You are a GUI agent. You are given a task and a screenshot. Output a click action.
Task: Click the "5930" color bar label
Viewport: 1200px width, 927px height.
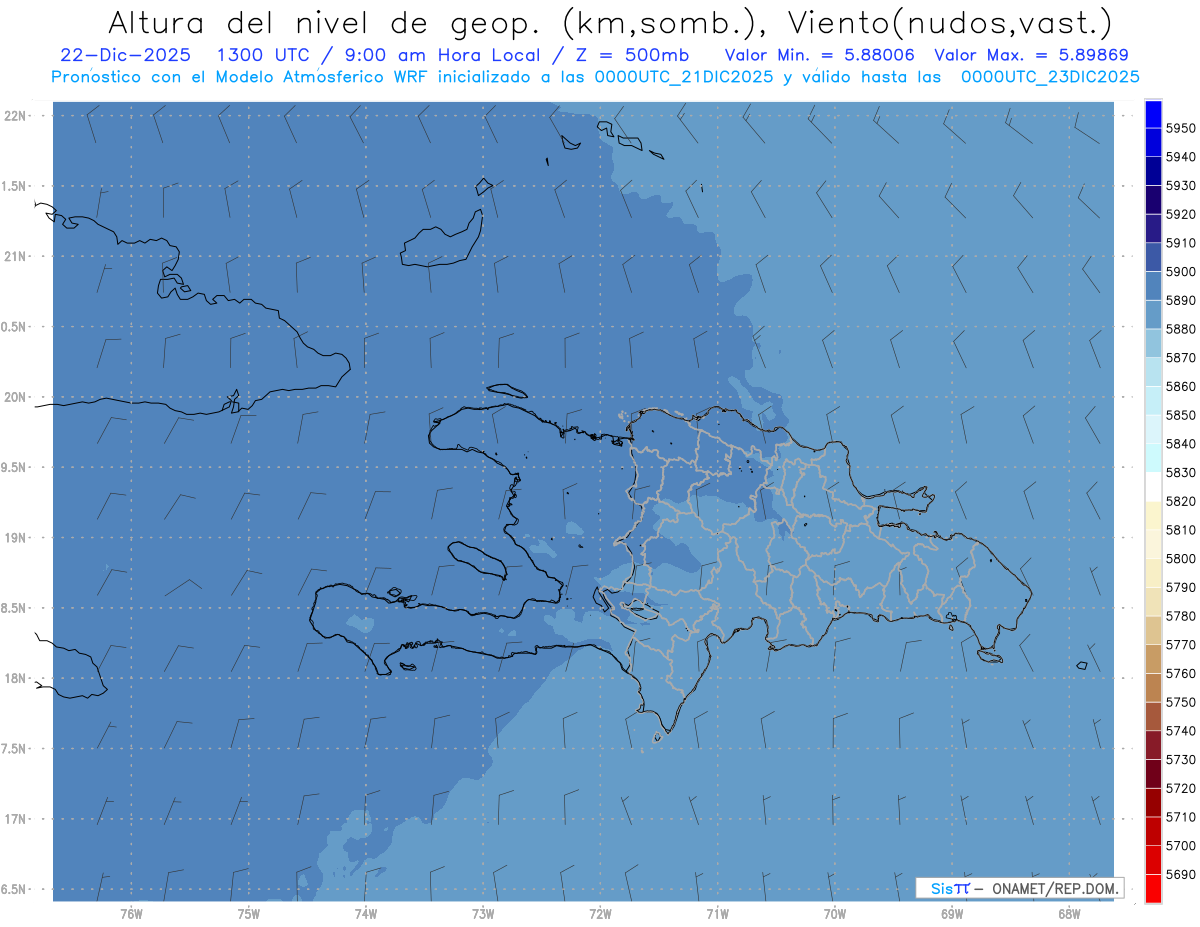click(x=1180, y=186)
